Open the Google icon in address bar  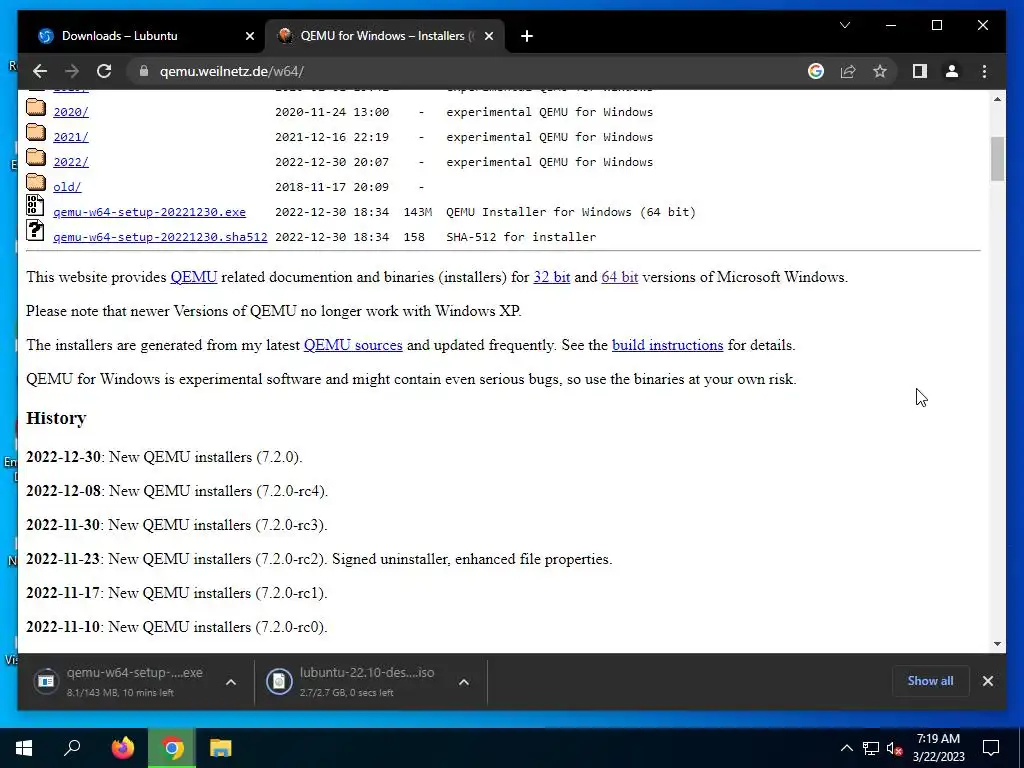pyautogui.click(x=816, y=71)
